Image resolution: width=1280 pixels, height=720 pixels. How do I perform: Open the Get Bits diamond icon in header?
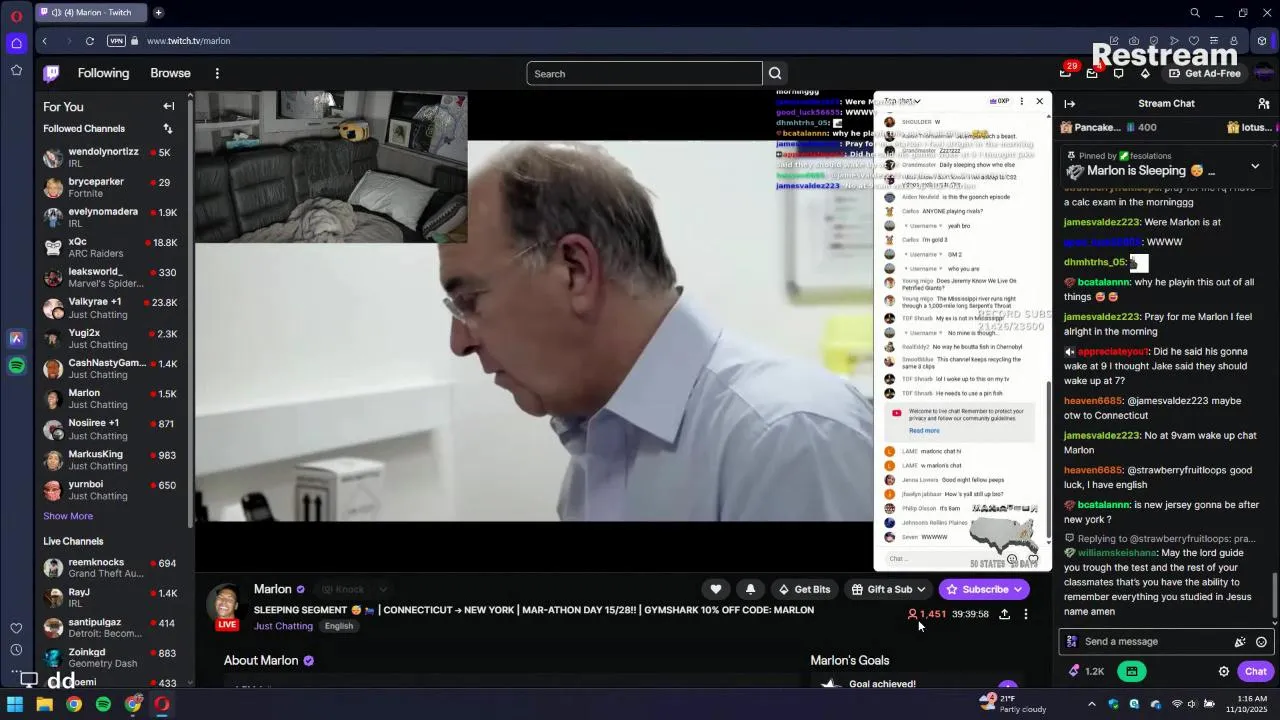(x=1145, y=73)
